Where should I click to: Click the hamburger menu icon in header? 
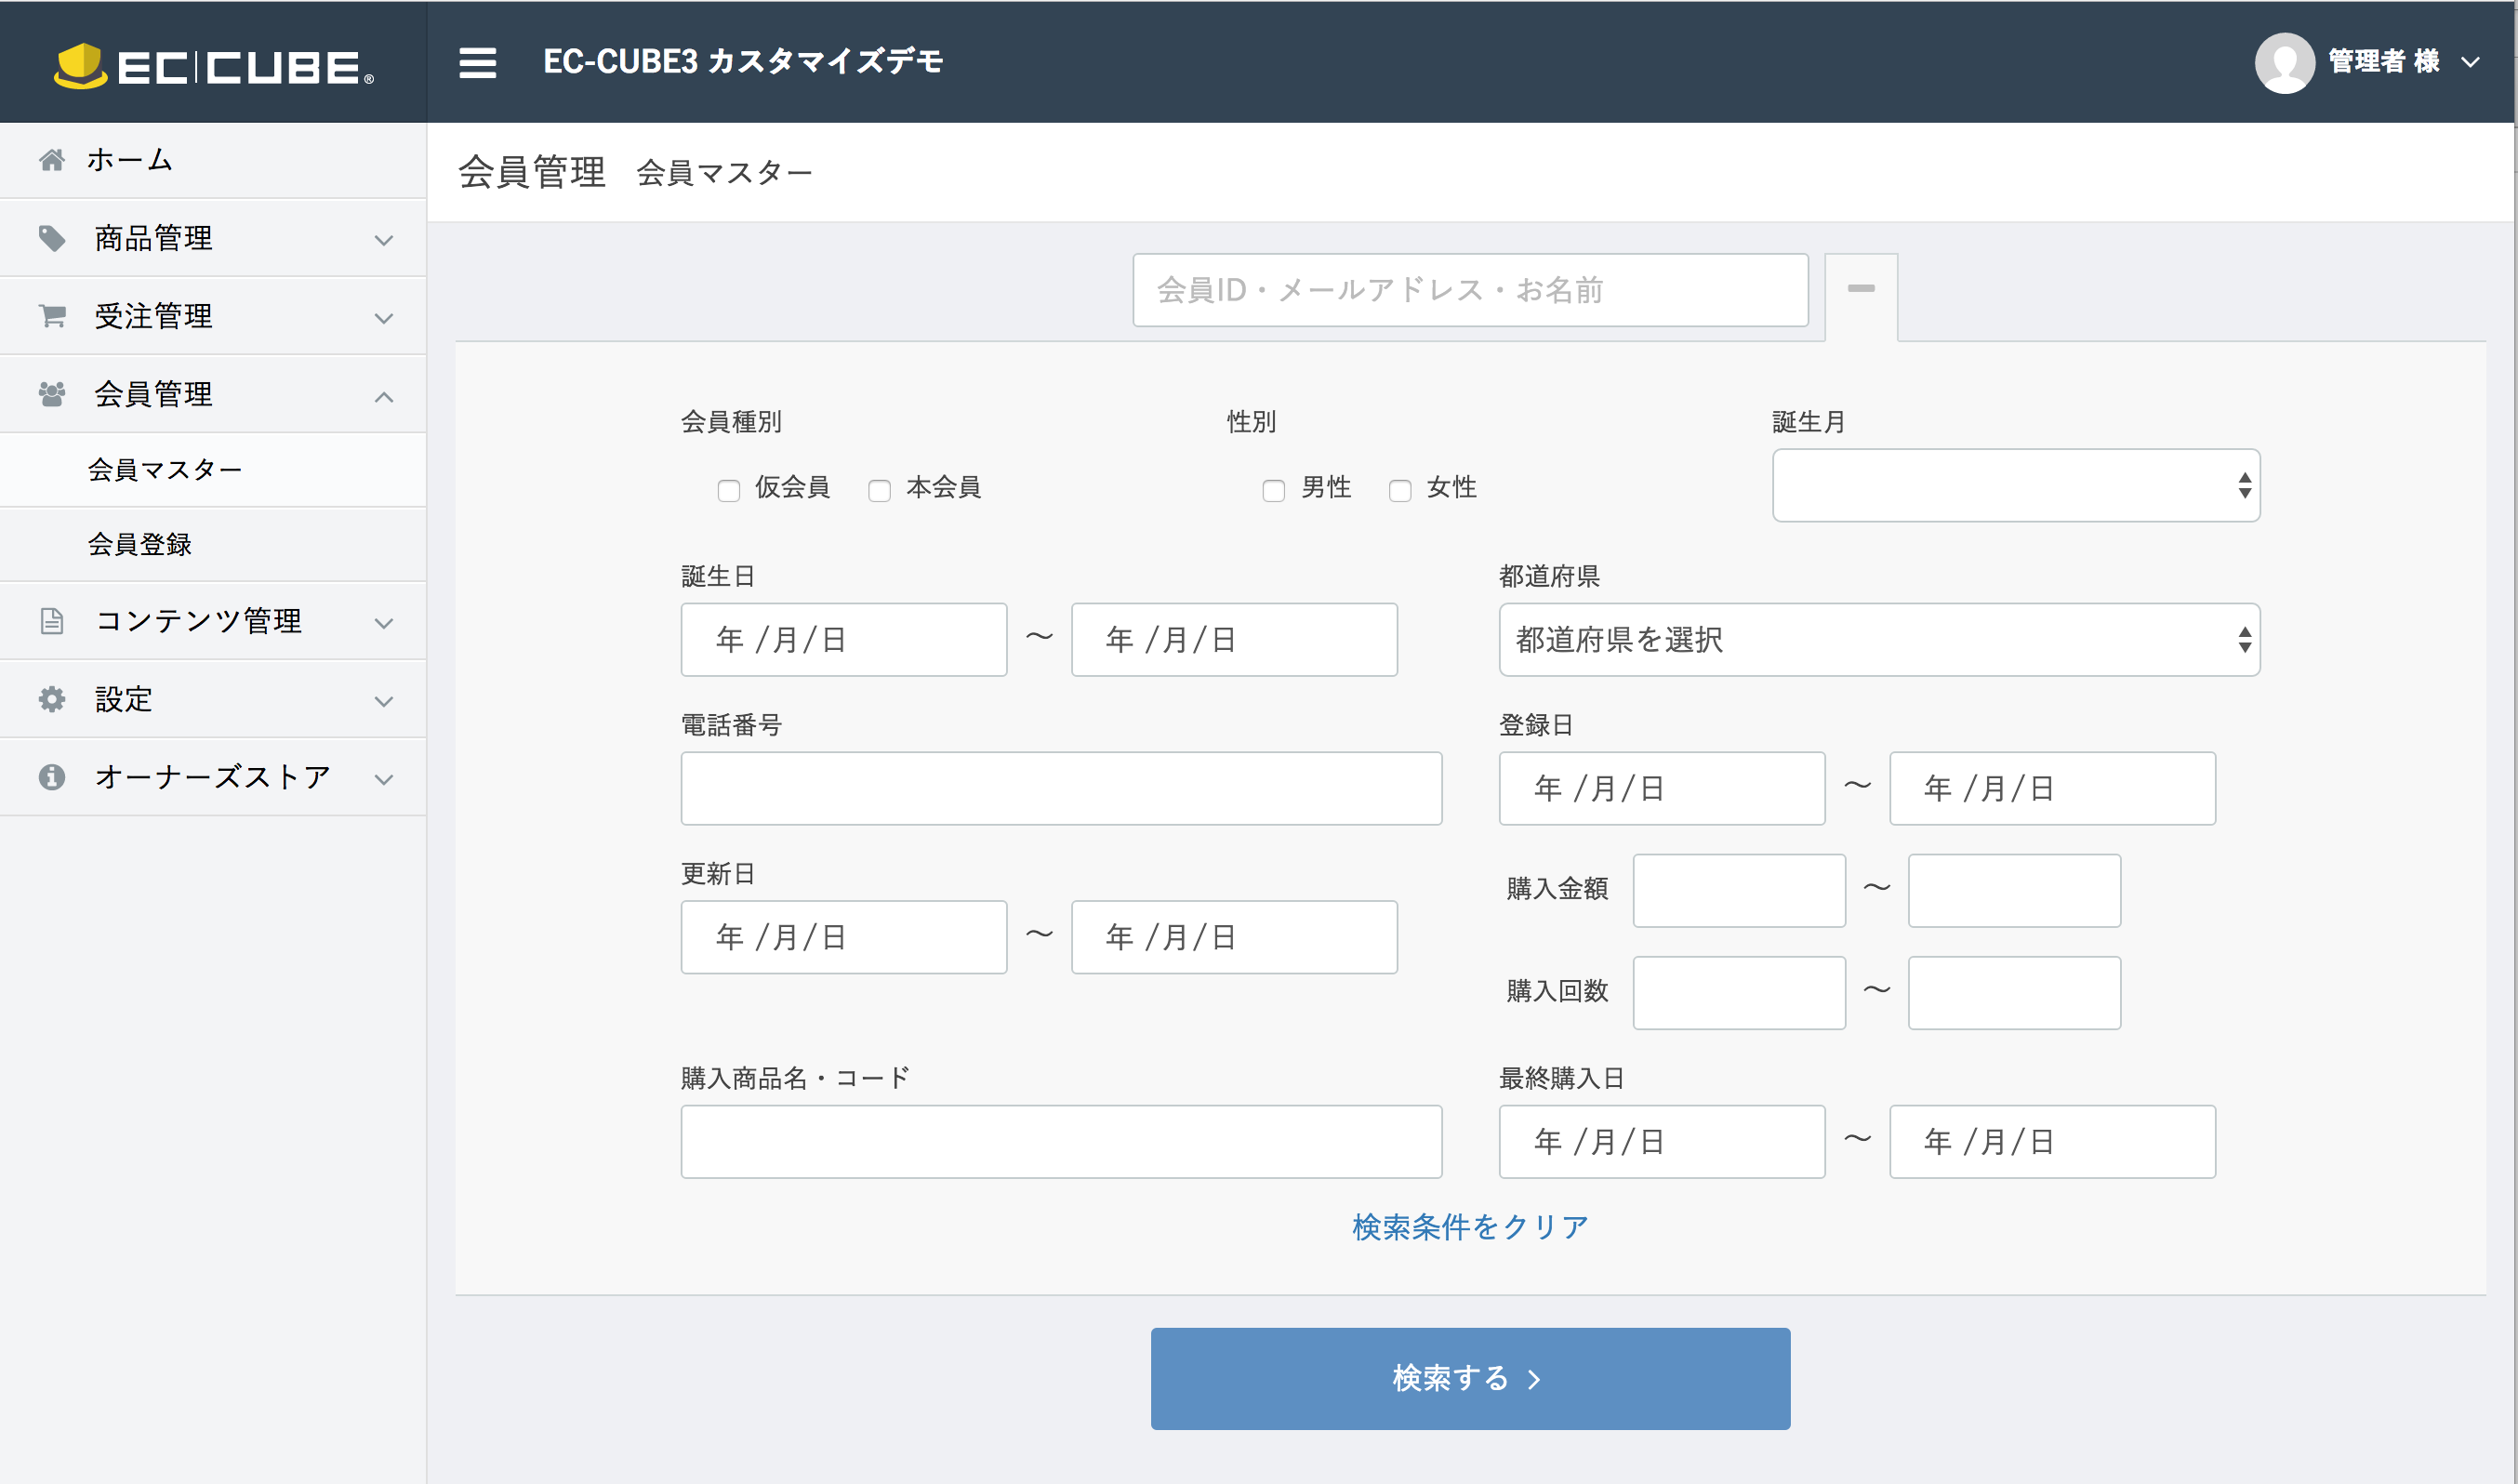pos(477,62)
